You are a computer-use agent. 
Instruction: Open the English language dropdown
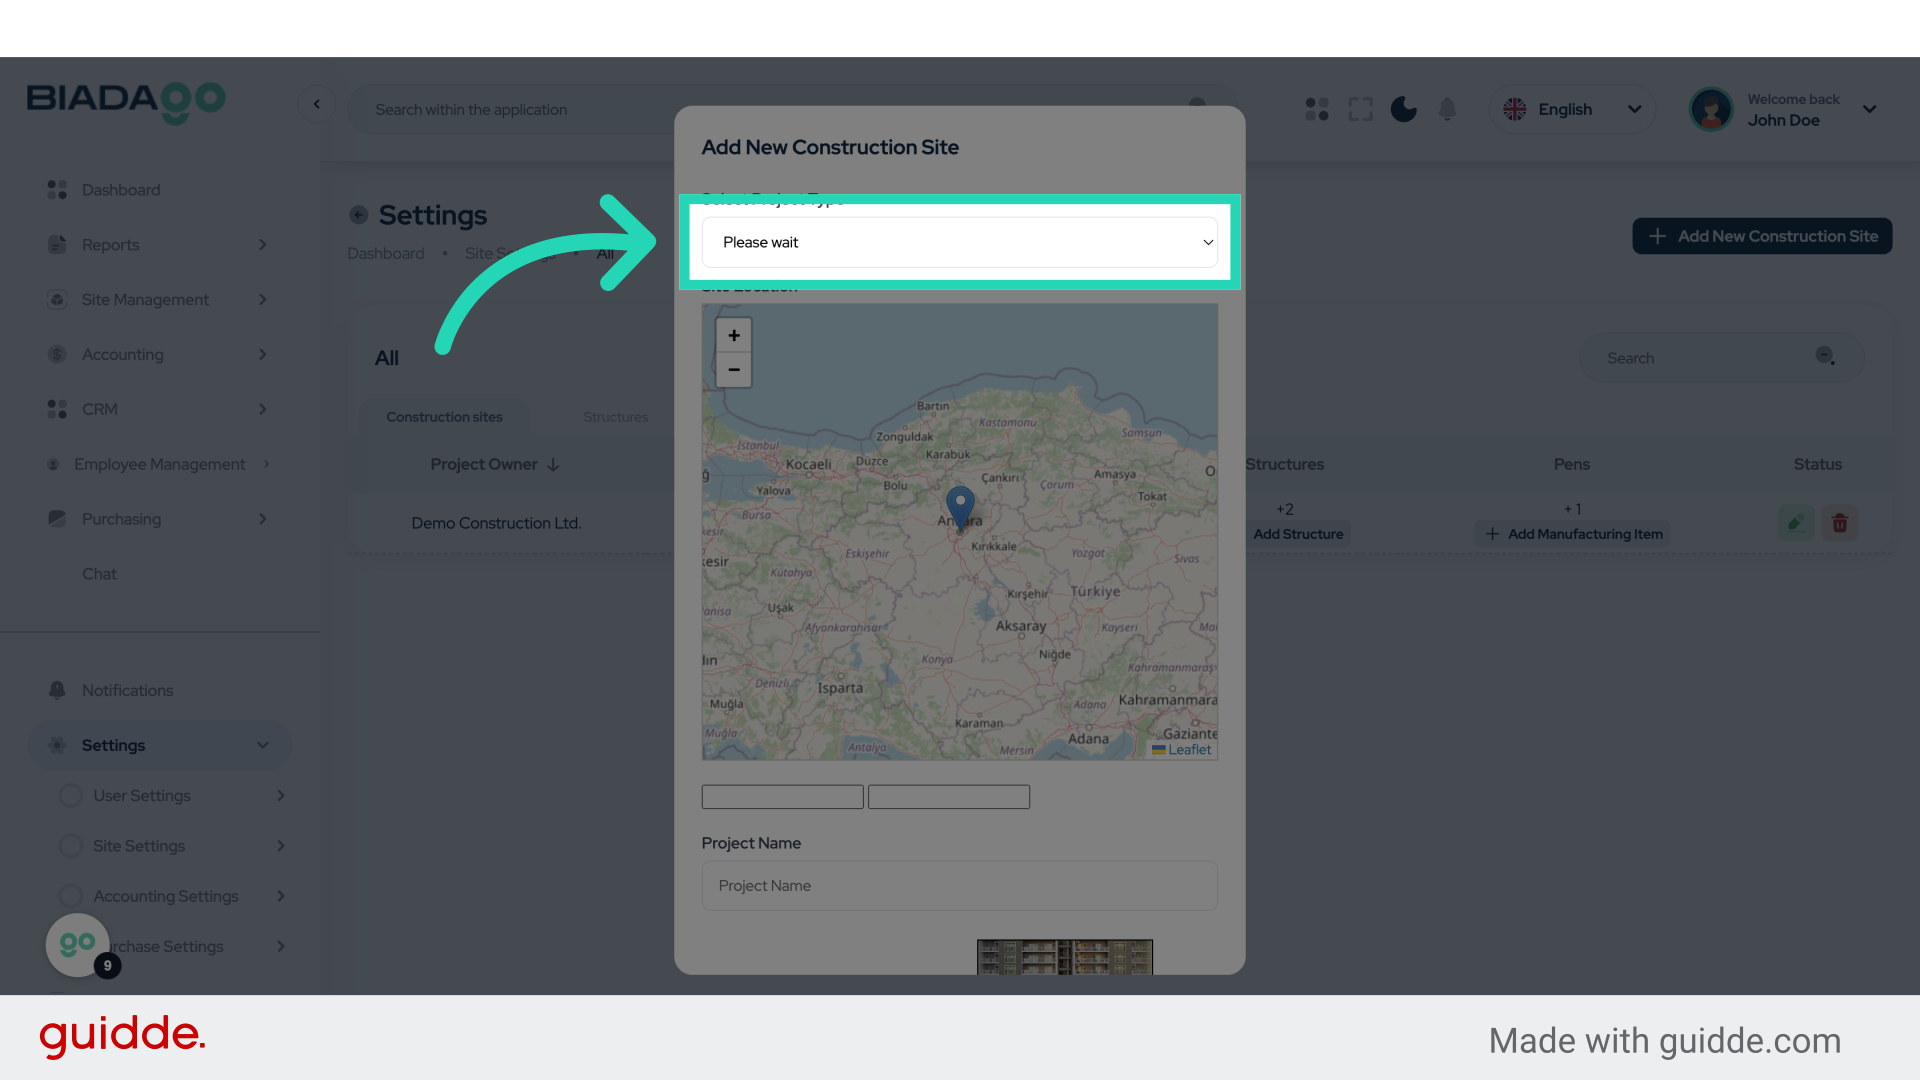1571,109
